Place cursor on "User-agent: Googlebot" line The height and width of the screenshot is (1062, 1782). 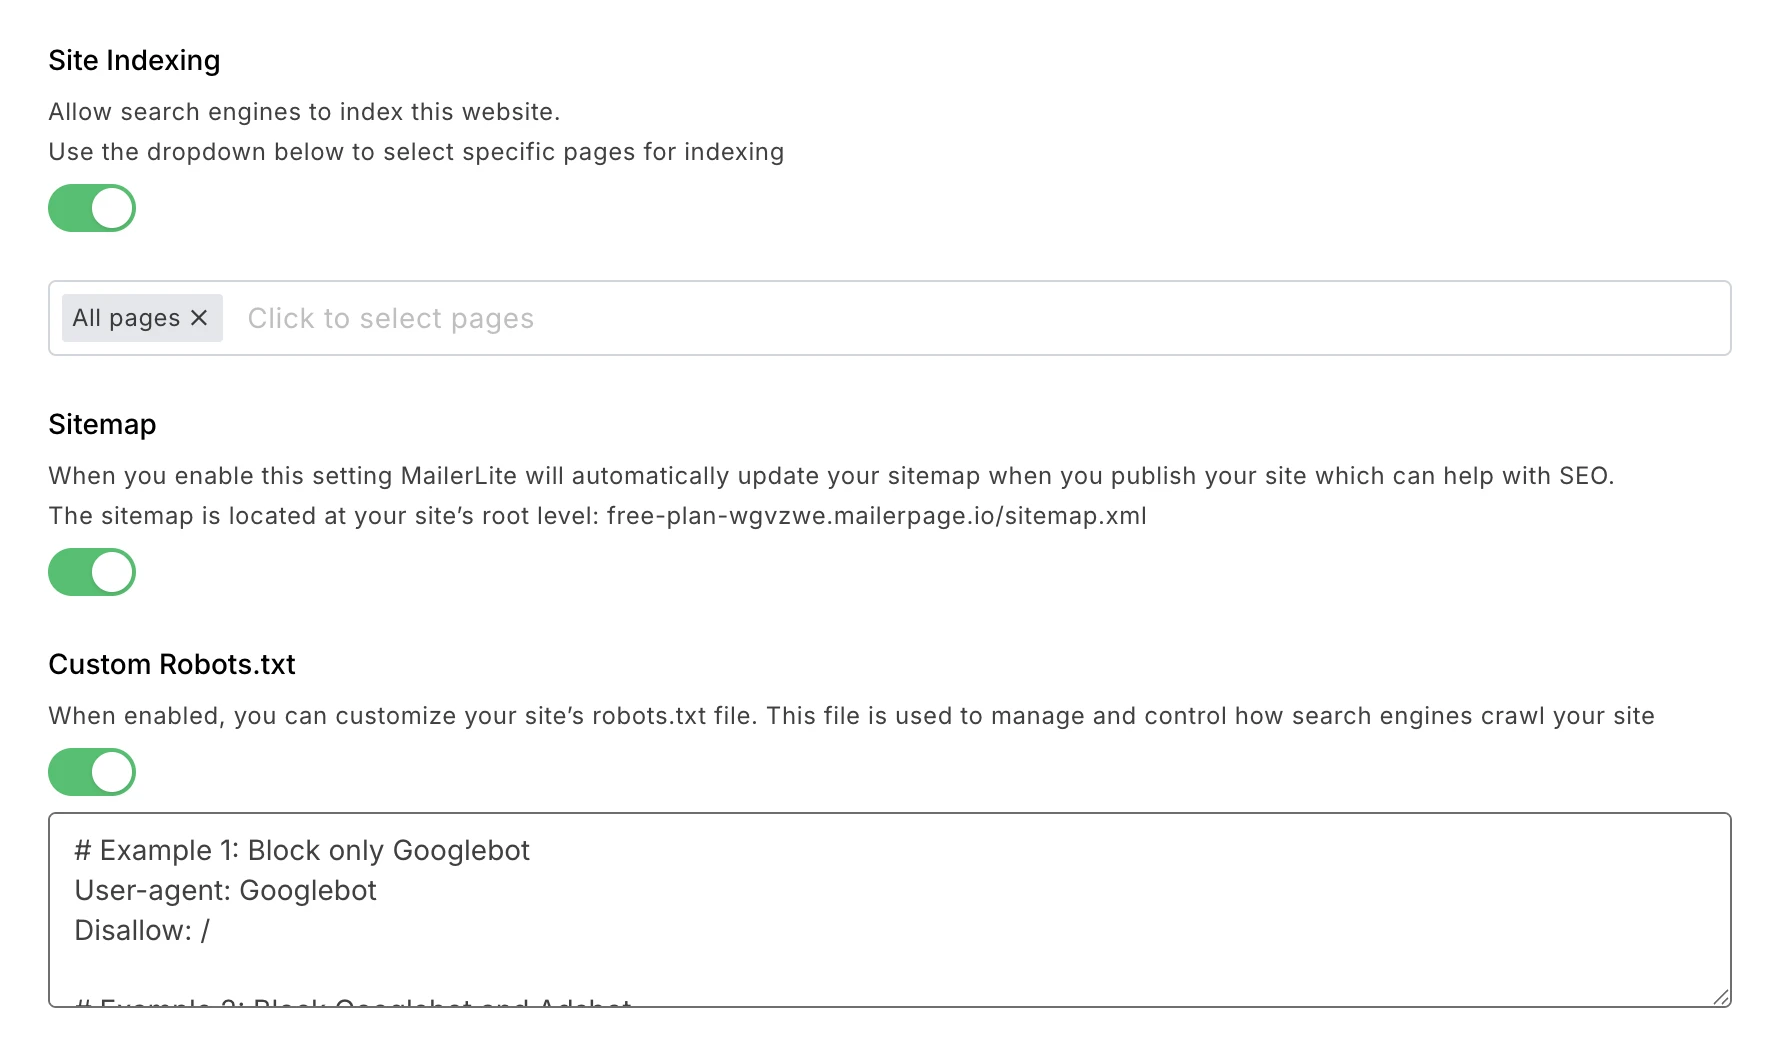[226, 890]
